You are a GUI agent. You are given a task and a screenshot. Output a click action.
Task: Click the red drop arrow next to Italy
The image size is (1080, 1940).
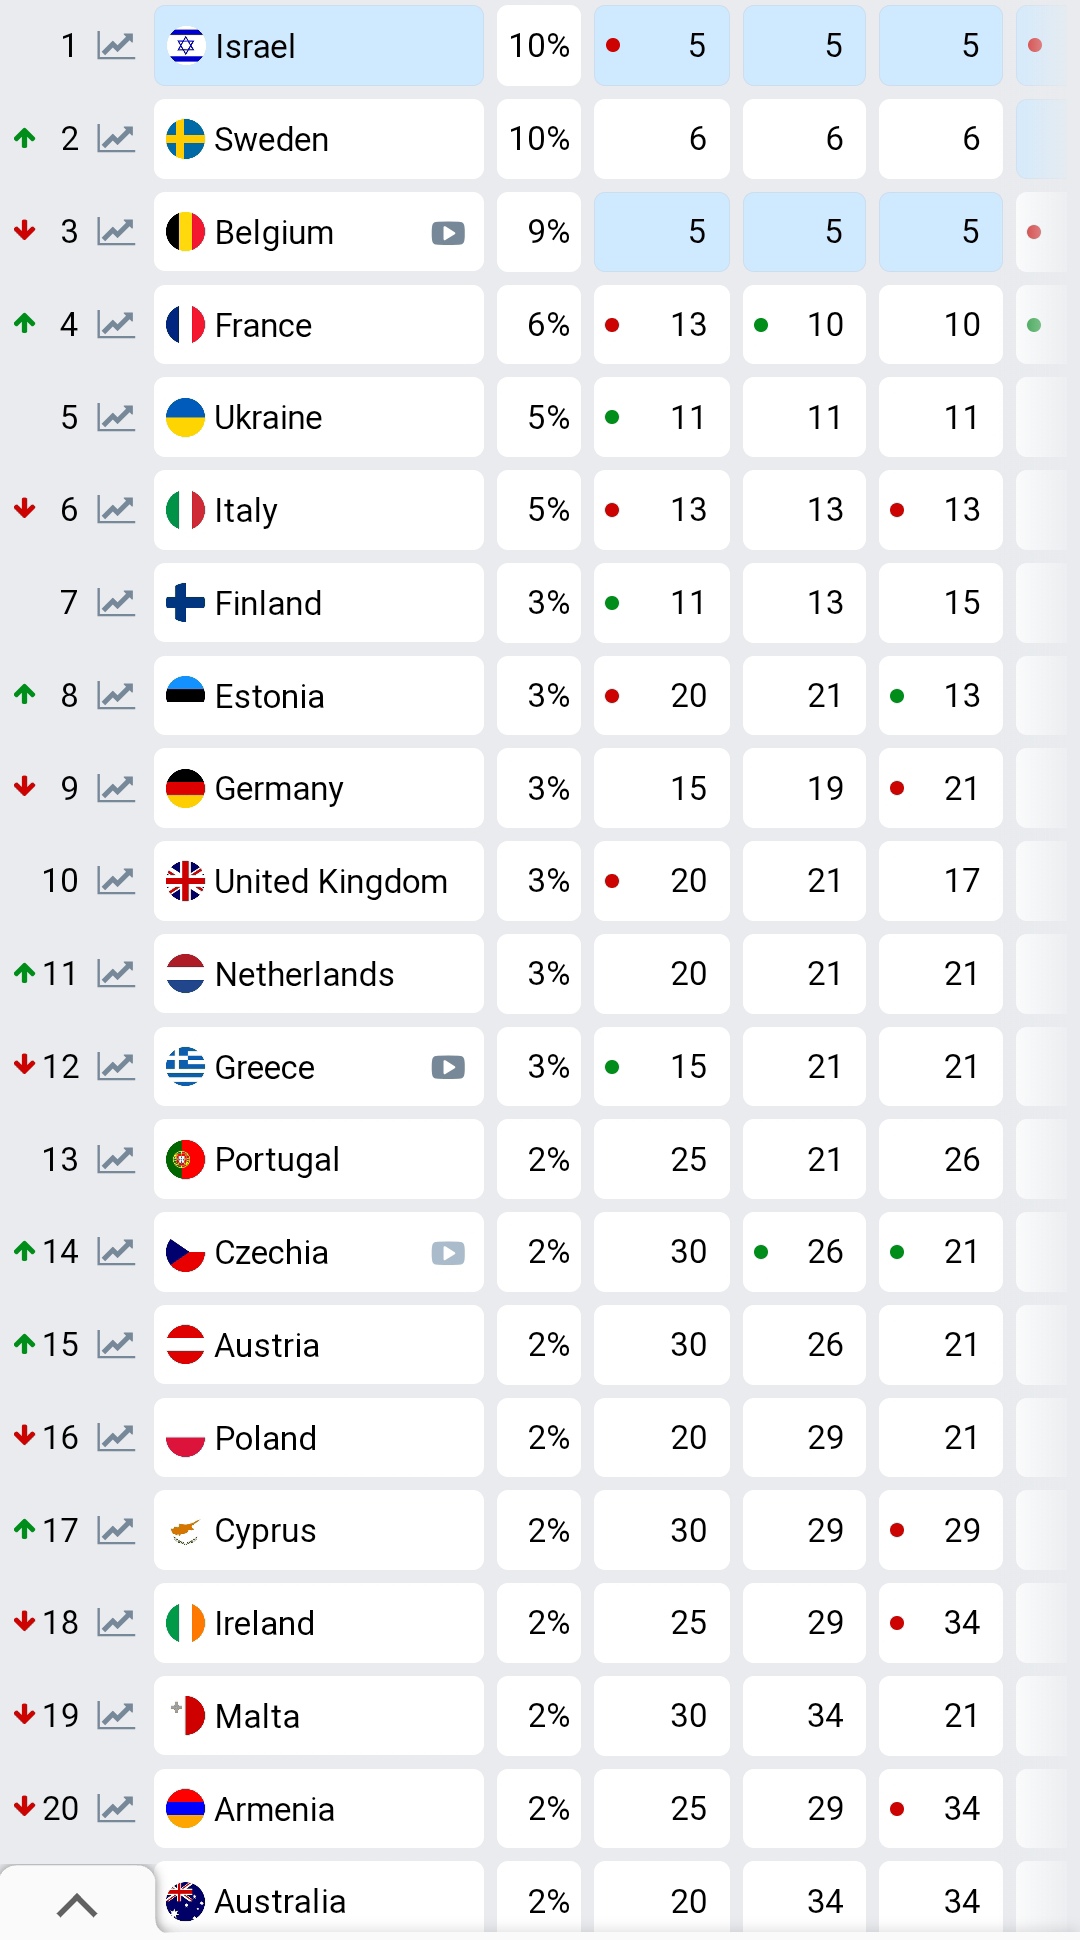24,509
